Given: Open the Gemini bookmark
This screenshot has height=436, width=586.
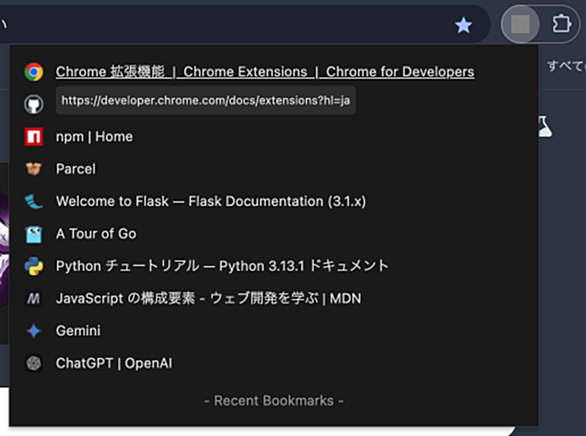Looking at the screenshot, I should click(x=78, y=331).
